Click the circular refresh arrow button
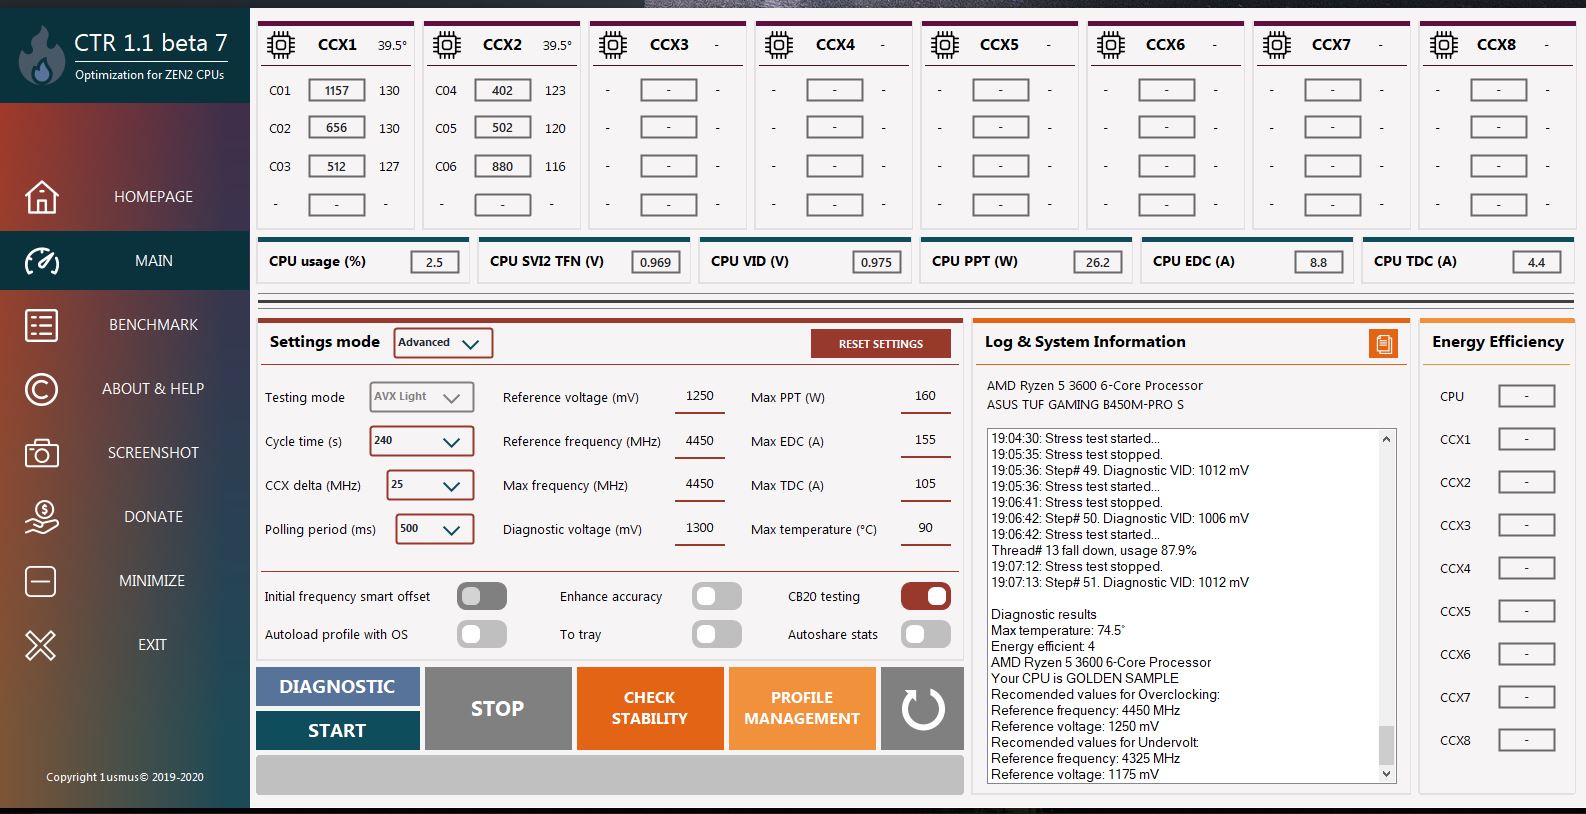Viewport: 1586px width, 814px height. pyautogui.click(x=922, y=708)
